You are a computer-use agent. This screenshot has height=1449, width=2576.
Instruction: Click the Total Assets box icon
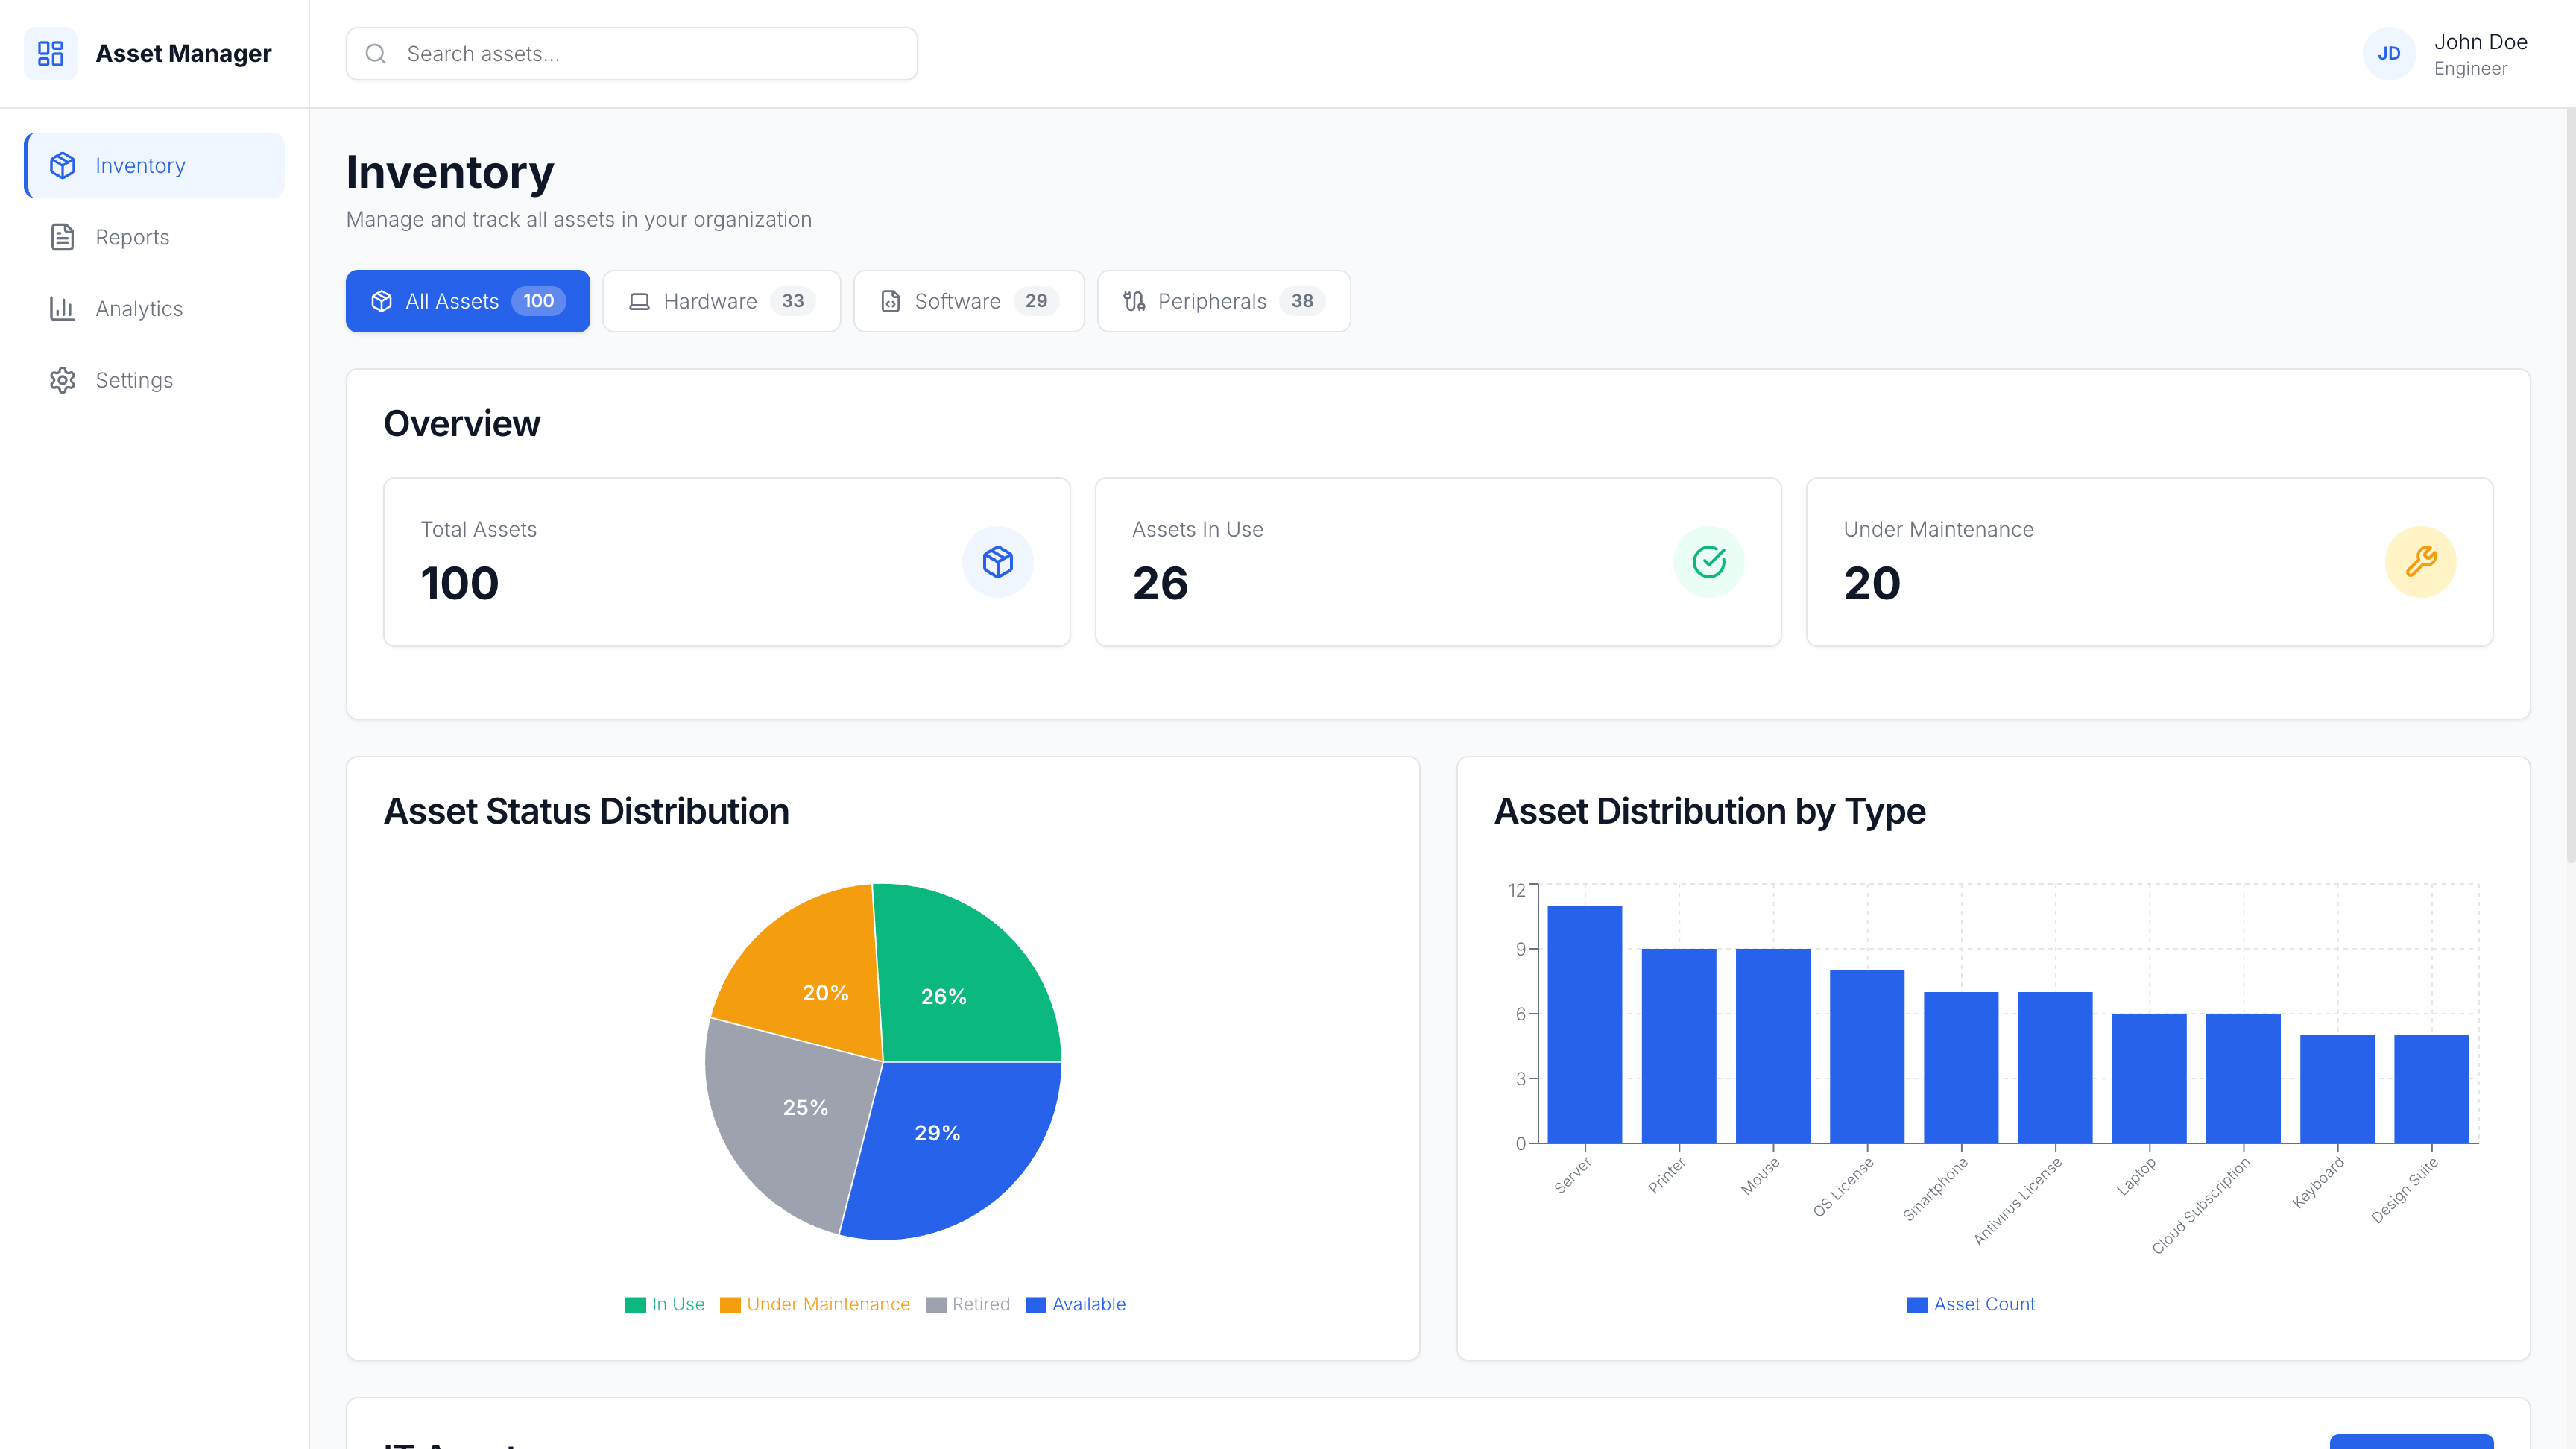tap(997, 562)
